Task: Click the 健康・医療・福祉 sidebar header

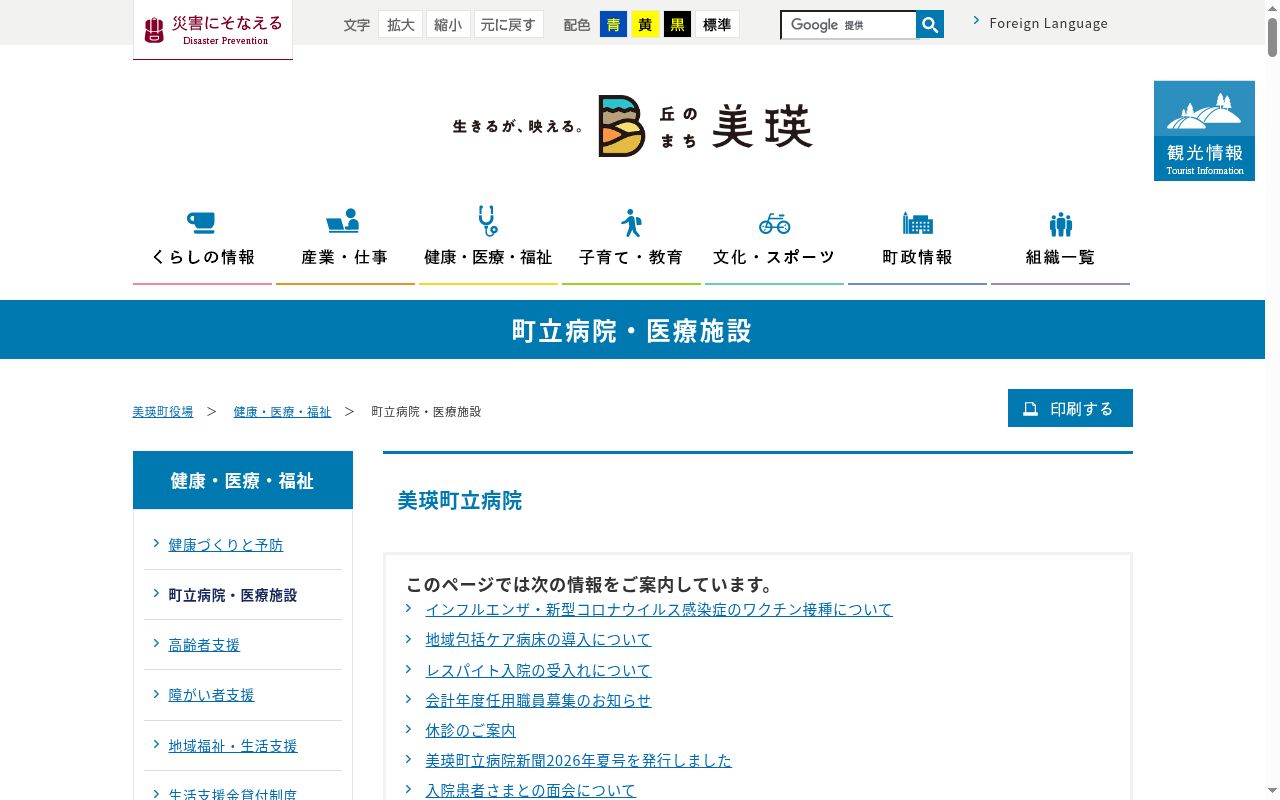Action: tap(243, 480)
